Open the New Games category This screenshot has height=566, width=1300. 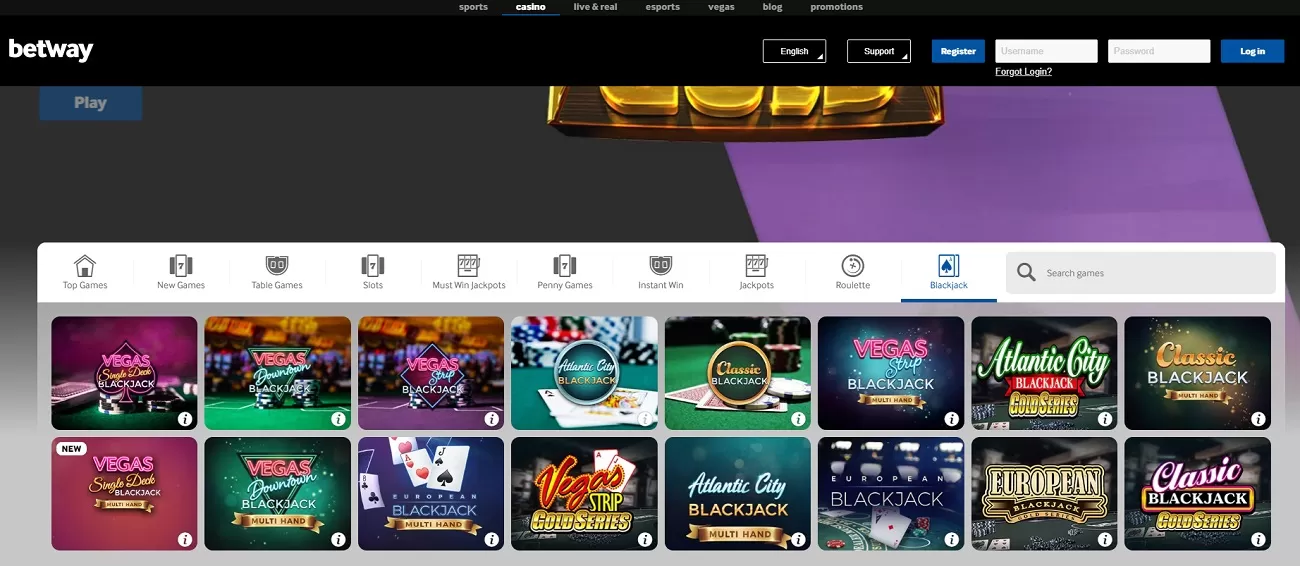click(181, 272)
